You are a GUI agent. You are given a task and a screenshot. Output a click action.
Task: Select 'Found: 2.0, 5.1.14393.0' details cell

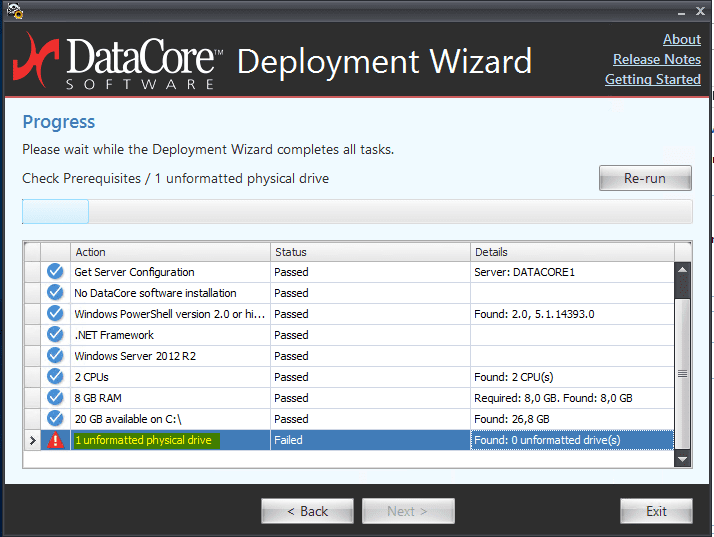572,314
